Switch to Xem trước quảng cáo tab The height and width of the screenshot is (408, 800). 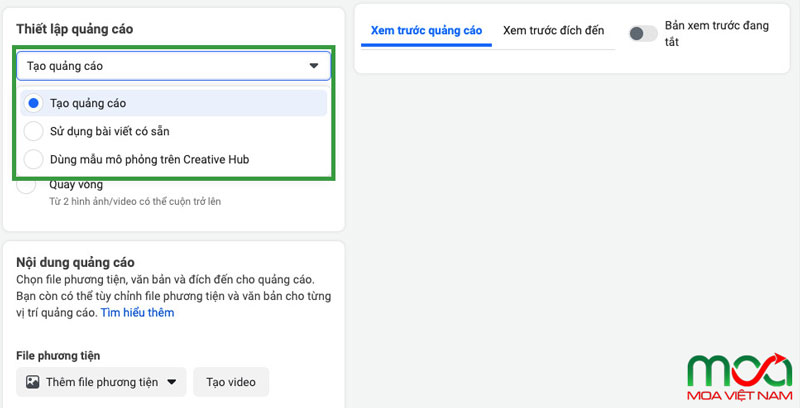tap(426, 31)
